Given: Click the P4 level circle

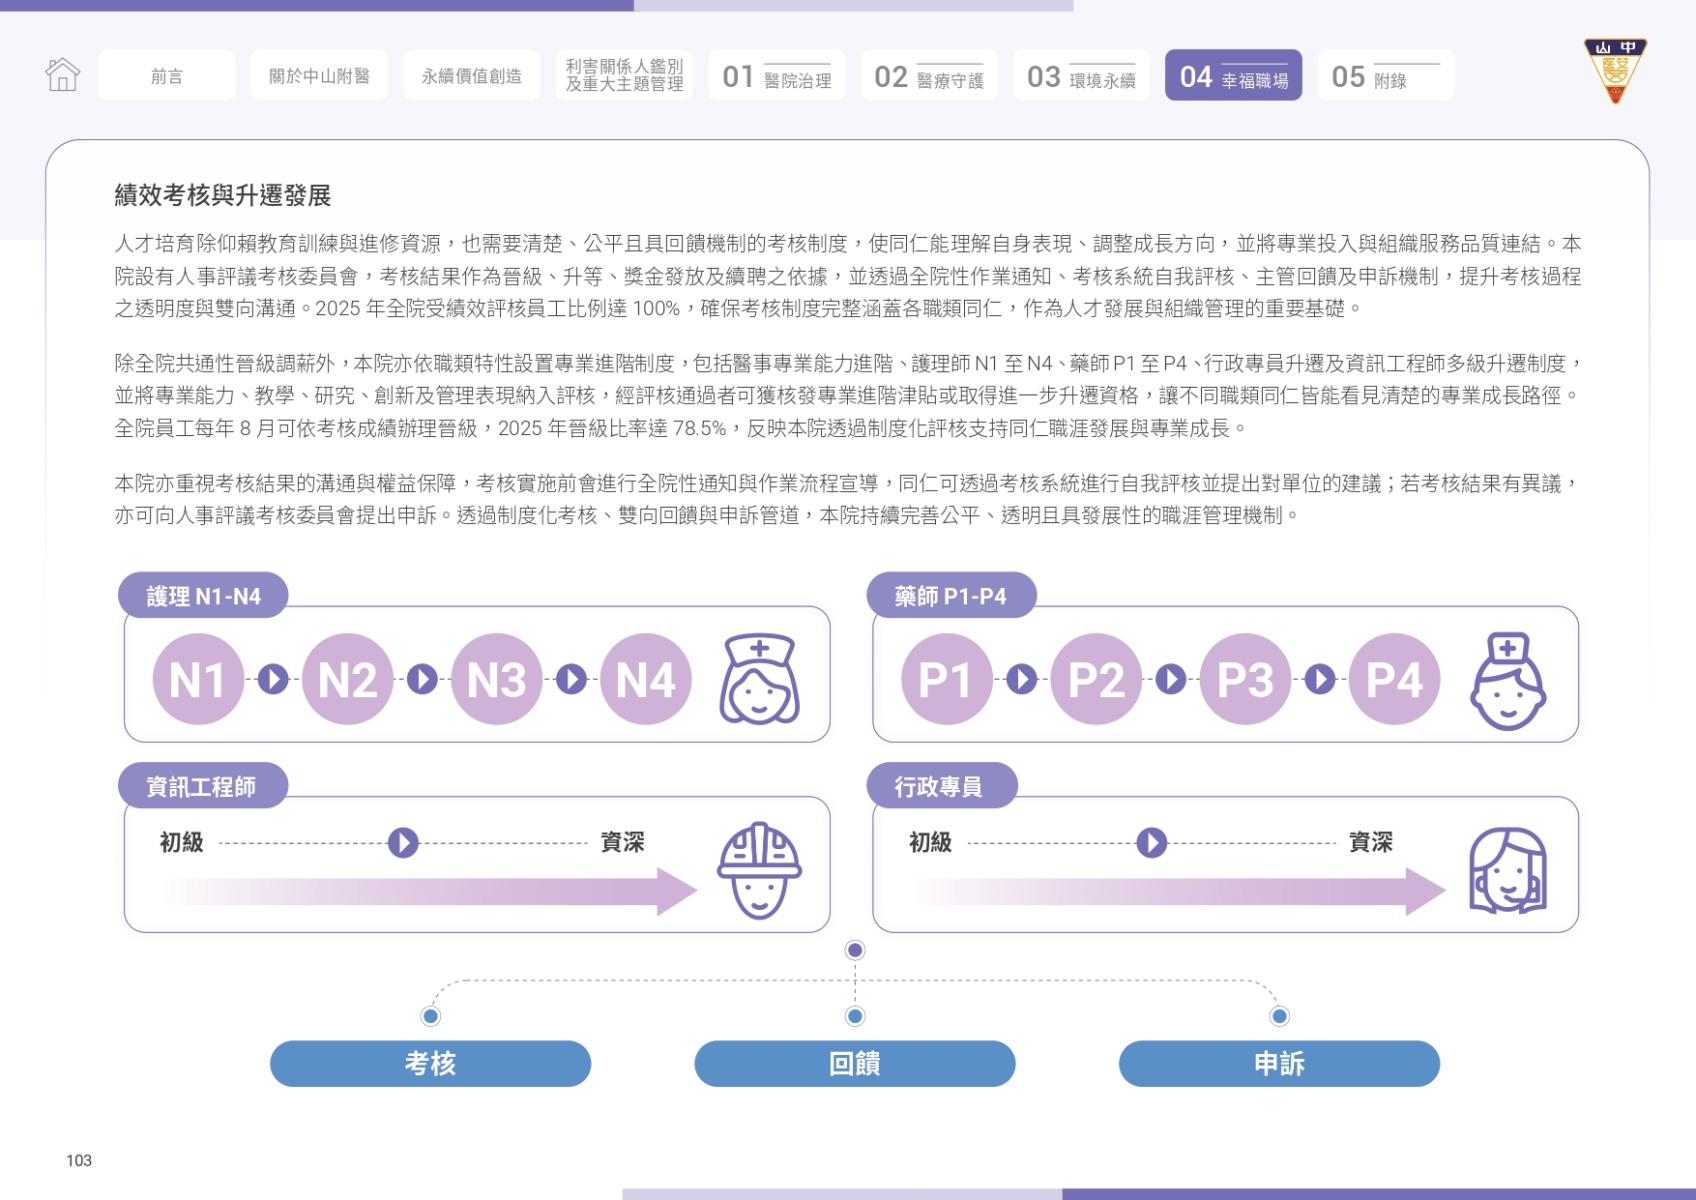Looking at the screenshot, I should pos(1394,679).
